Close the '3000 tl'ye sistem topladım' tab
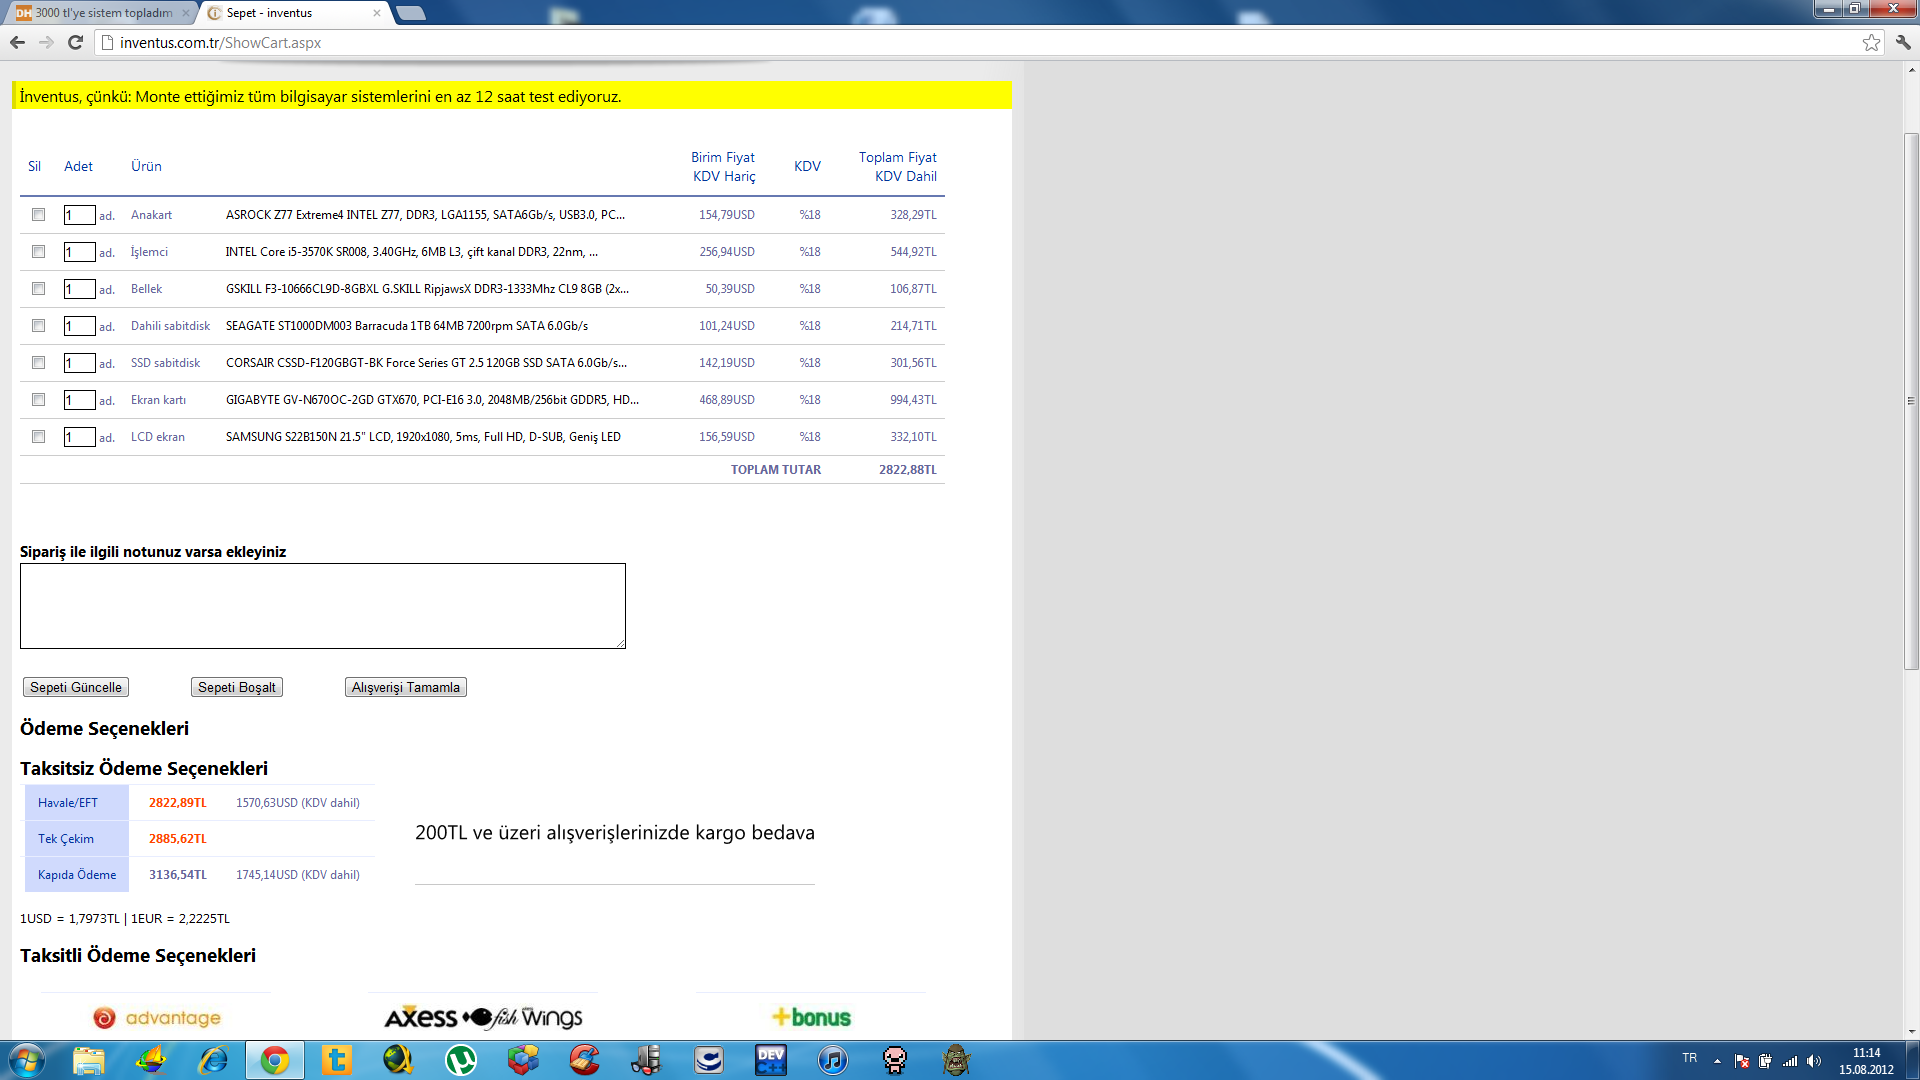 pyautogui.click(x=186, y=13)
